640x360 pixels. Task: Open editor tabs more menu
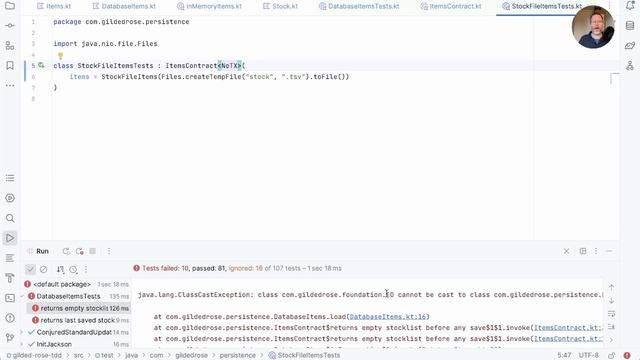pos(609,6)
